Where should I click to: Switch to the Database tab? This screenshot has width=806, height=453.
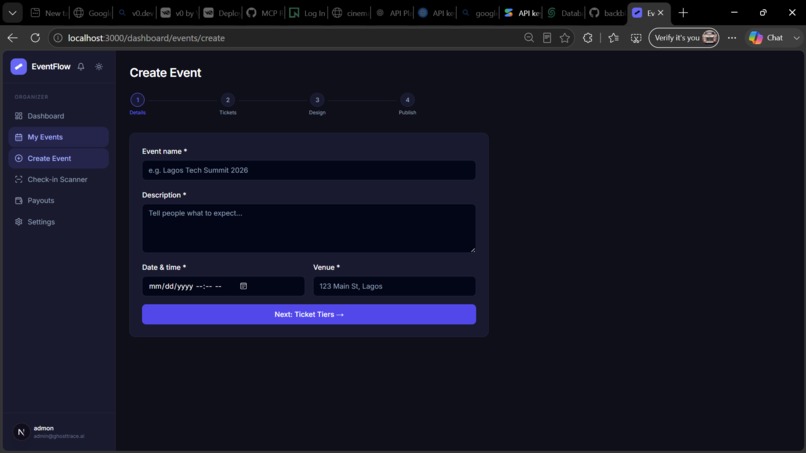(x=564, y=13)
